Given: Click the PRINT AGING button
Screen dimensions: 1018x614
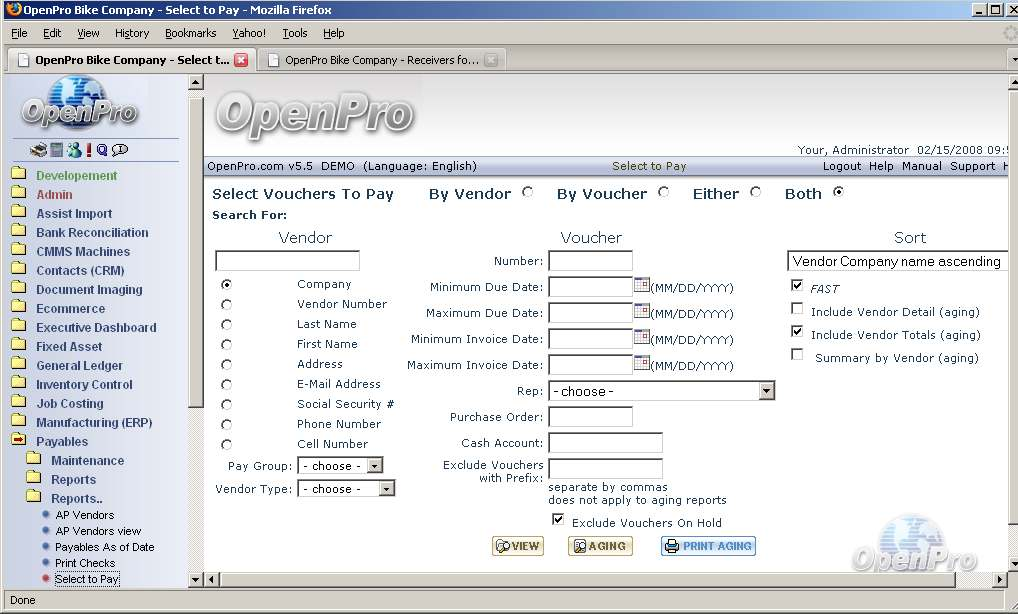Looking at the screenshot, I should (x=708, y=546).
